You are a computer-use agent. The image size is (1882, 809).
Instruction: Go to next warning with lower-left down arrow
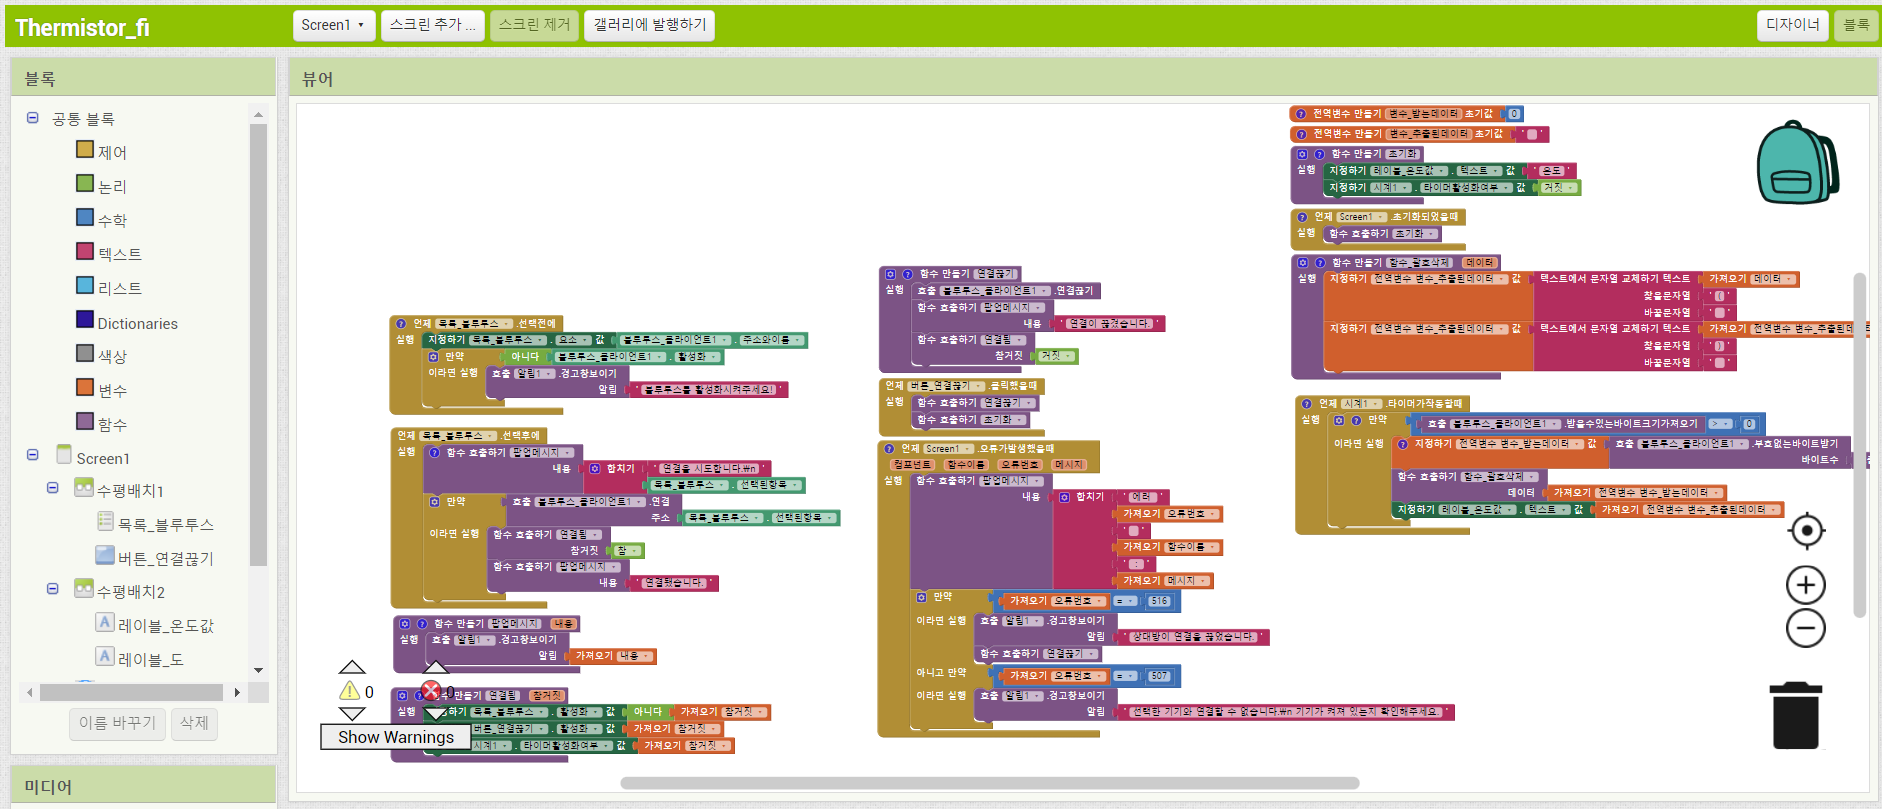click(x=352, y=713)
